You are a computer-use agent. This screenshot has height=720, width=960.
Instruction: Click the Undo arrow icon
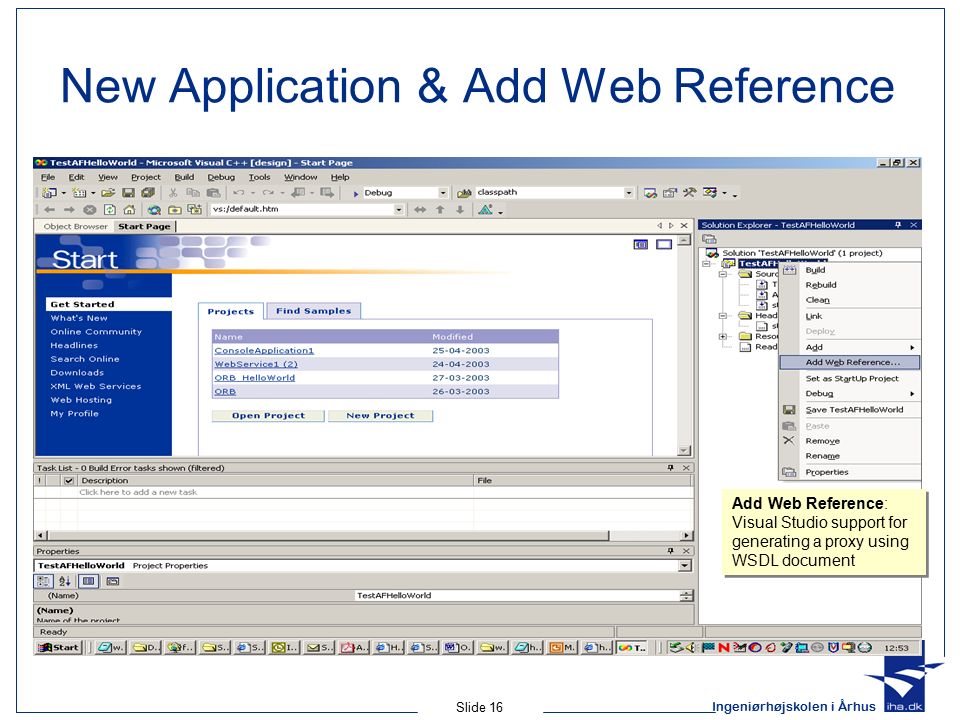(x=239, y=193)
